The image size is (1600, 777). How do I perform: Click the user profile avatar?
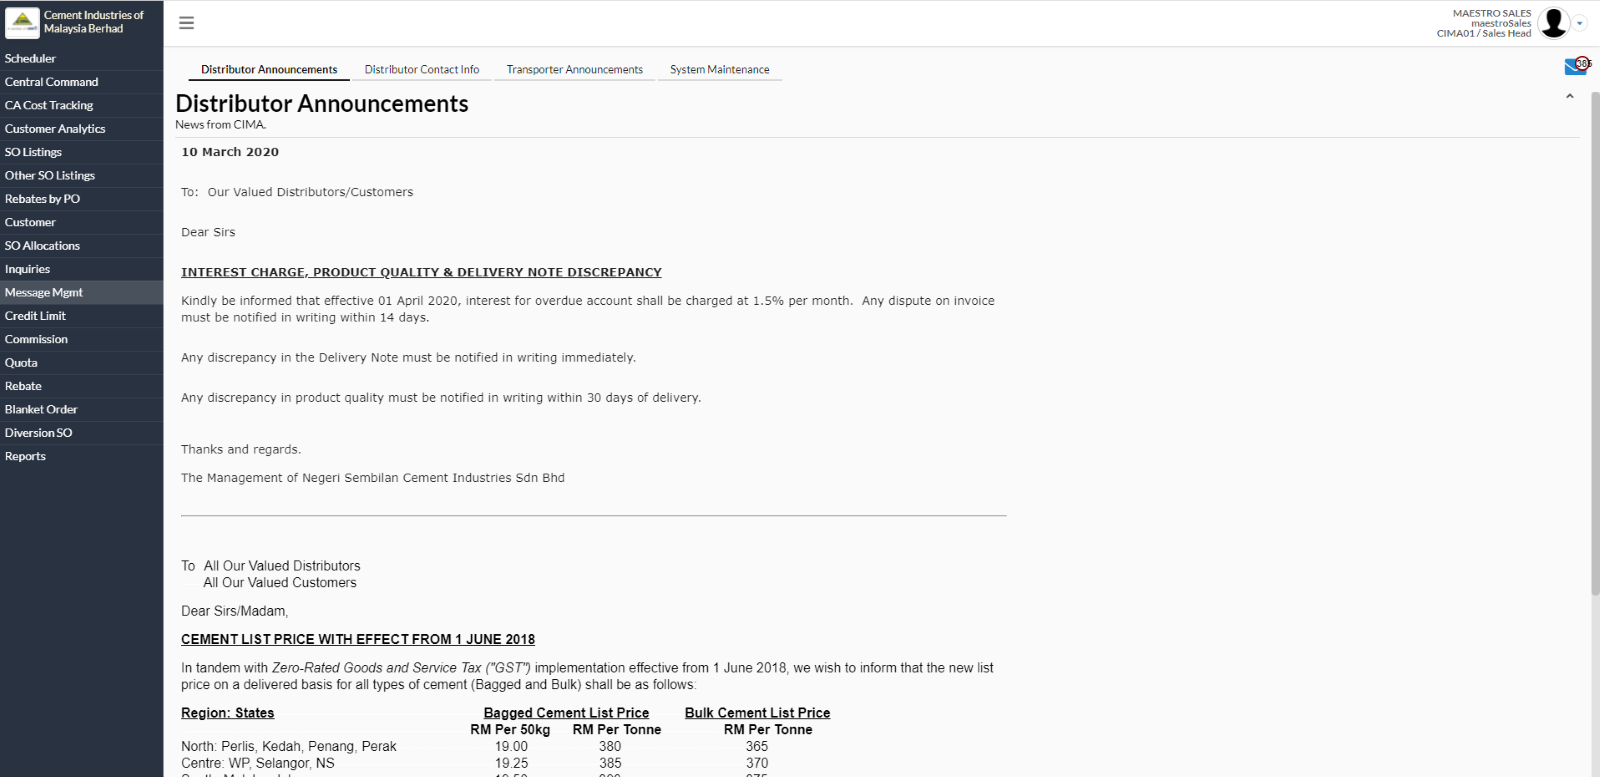pyautogui.click(x=1554, y=22)
